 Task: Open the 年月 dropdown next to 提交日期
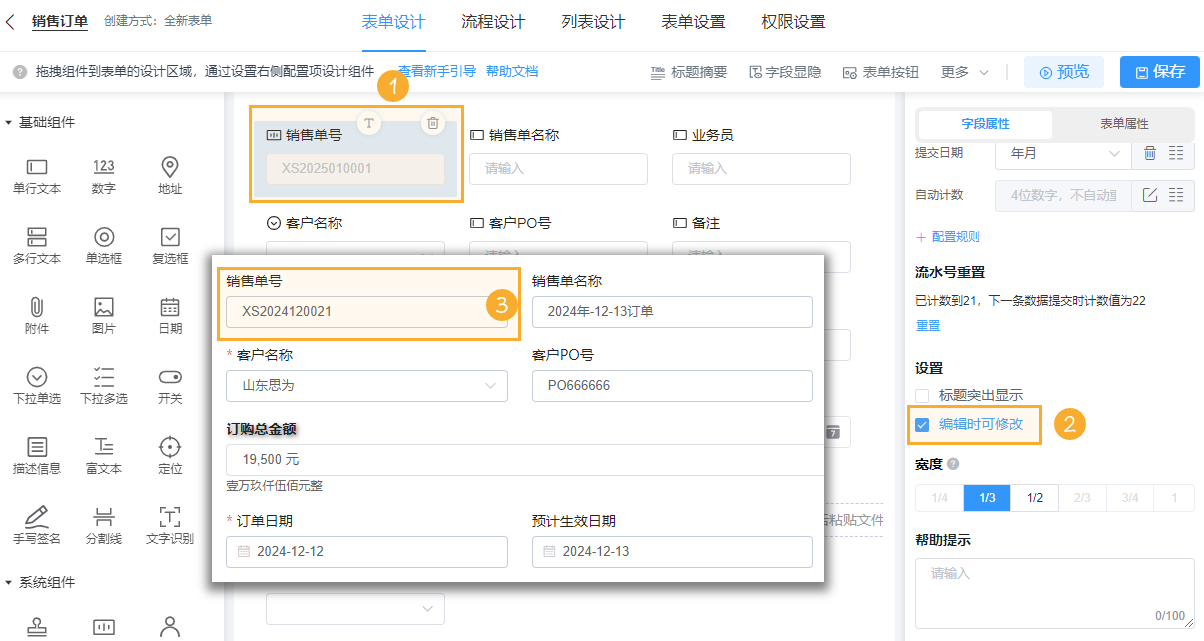(x=1062, y=155)
